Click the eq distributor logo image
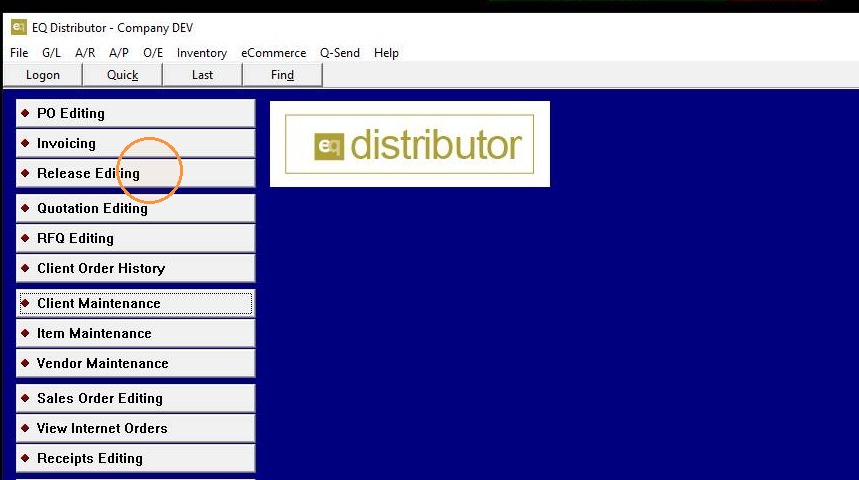859x480 pixels. click(x=410, y=144)
